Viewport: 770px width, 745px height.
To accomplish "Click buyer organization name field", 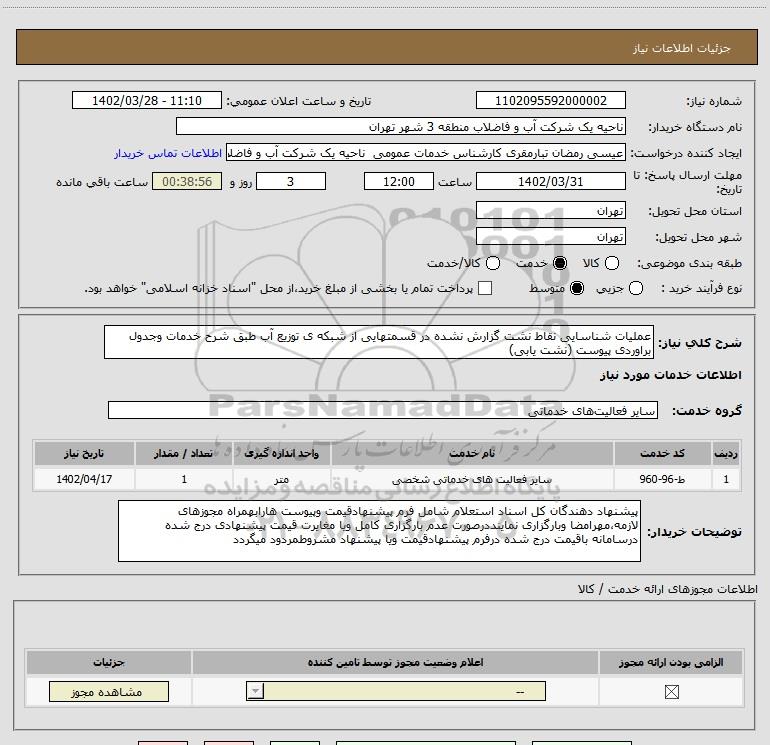I will point(401,127).
